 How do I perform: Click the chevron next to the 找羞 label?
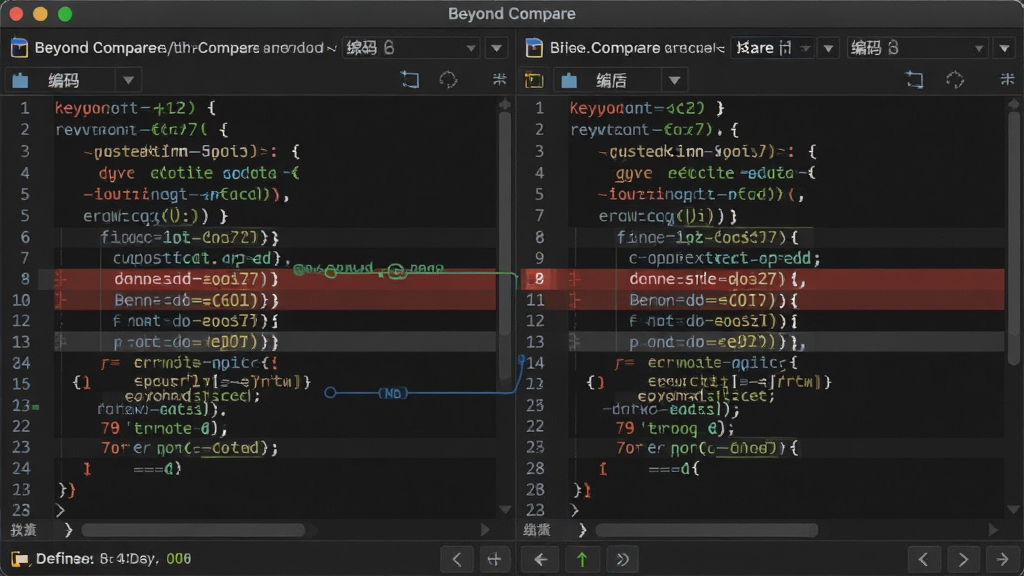click(x=68, y=530)
